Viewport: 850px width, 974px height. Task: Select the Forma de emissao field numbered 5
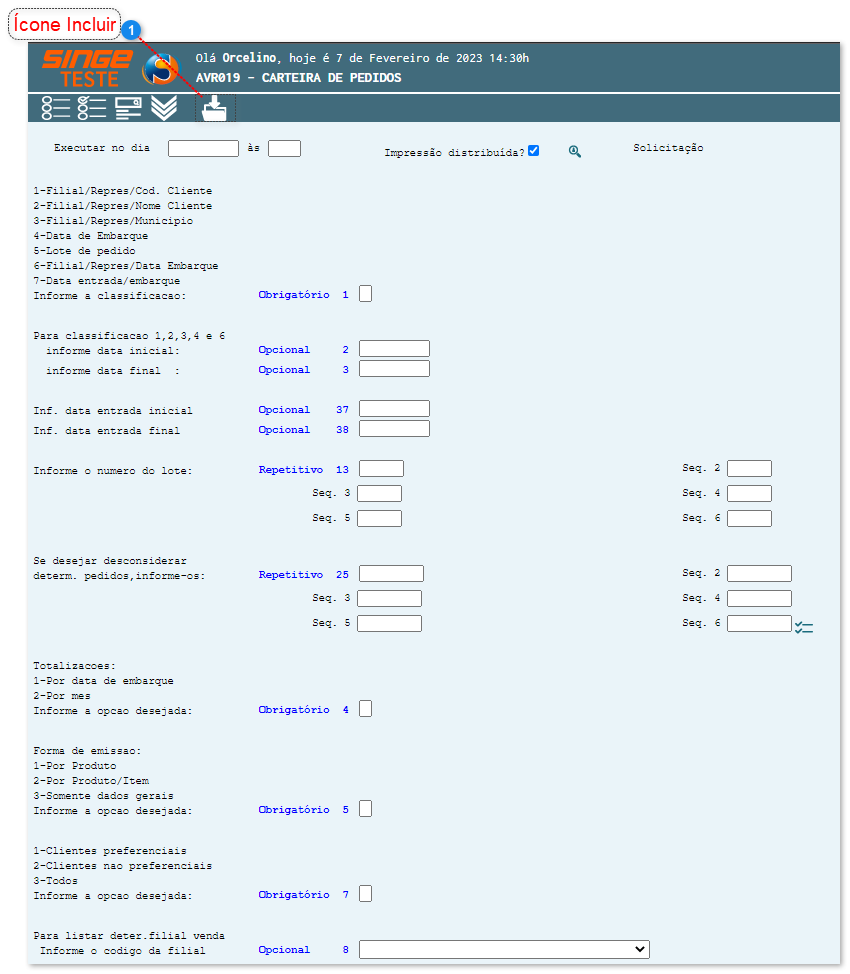point(366,809)
